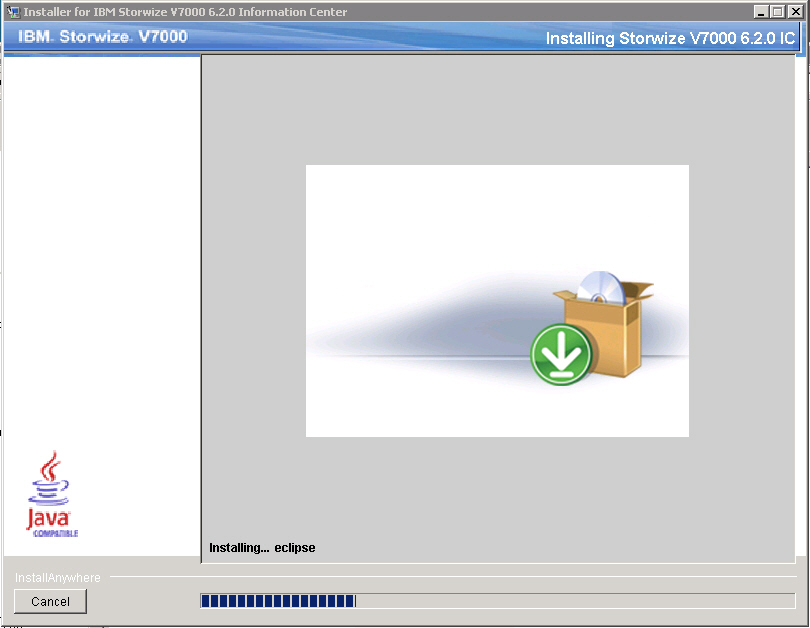Click the installation progress bar
Image resolution: width=810 pixels, height=628 pixels.
pos(497,601)
